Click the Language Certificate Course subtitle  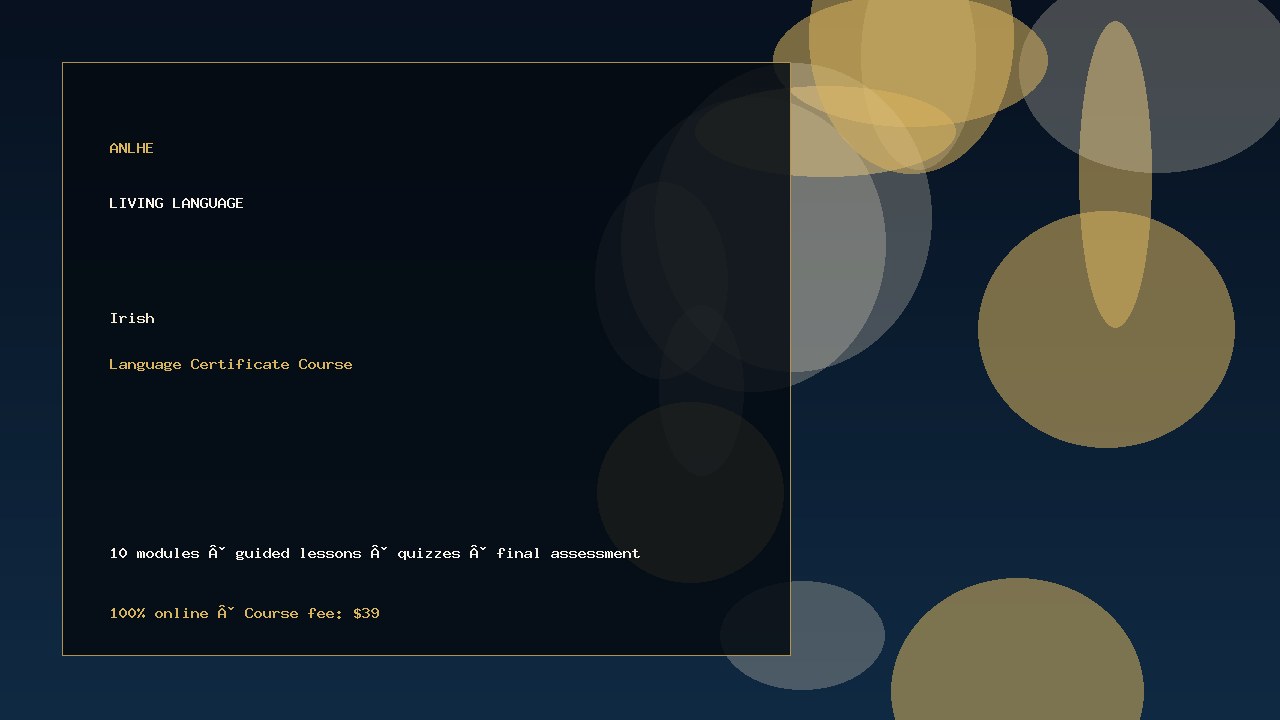[231, 364]
